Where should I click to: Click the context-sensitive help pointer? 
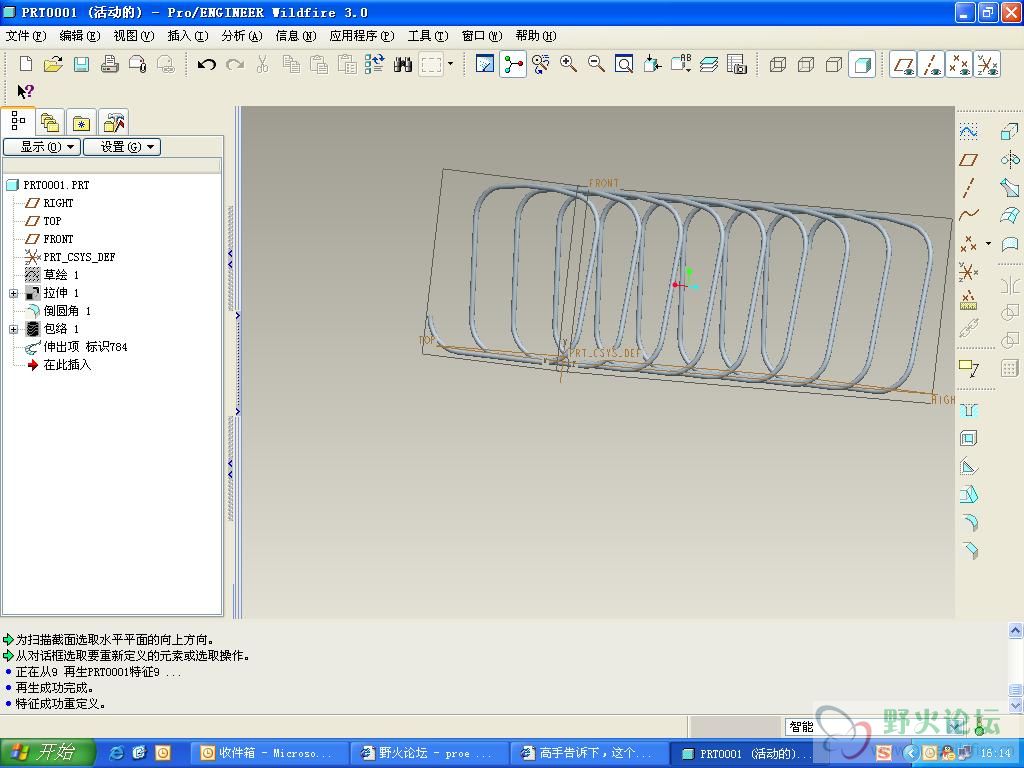[x=25, y=91]
